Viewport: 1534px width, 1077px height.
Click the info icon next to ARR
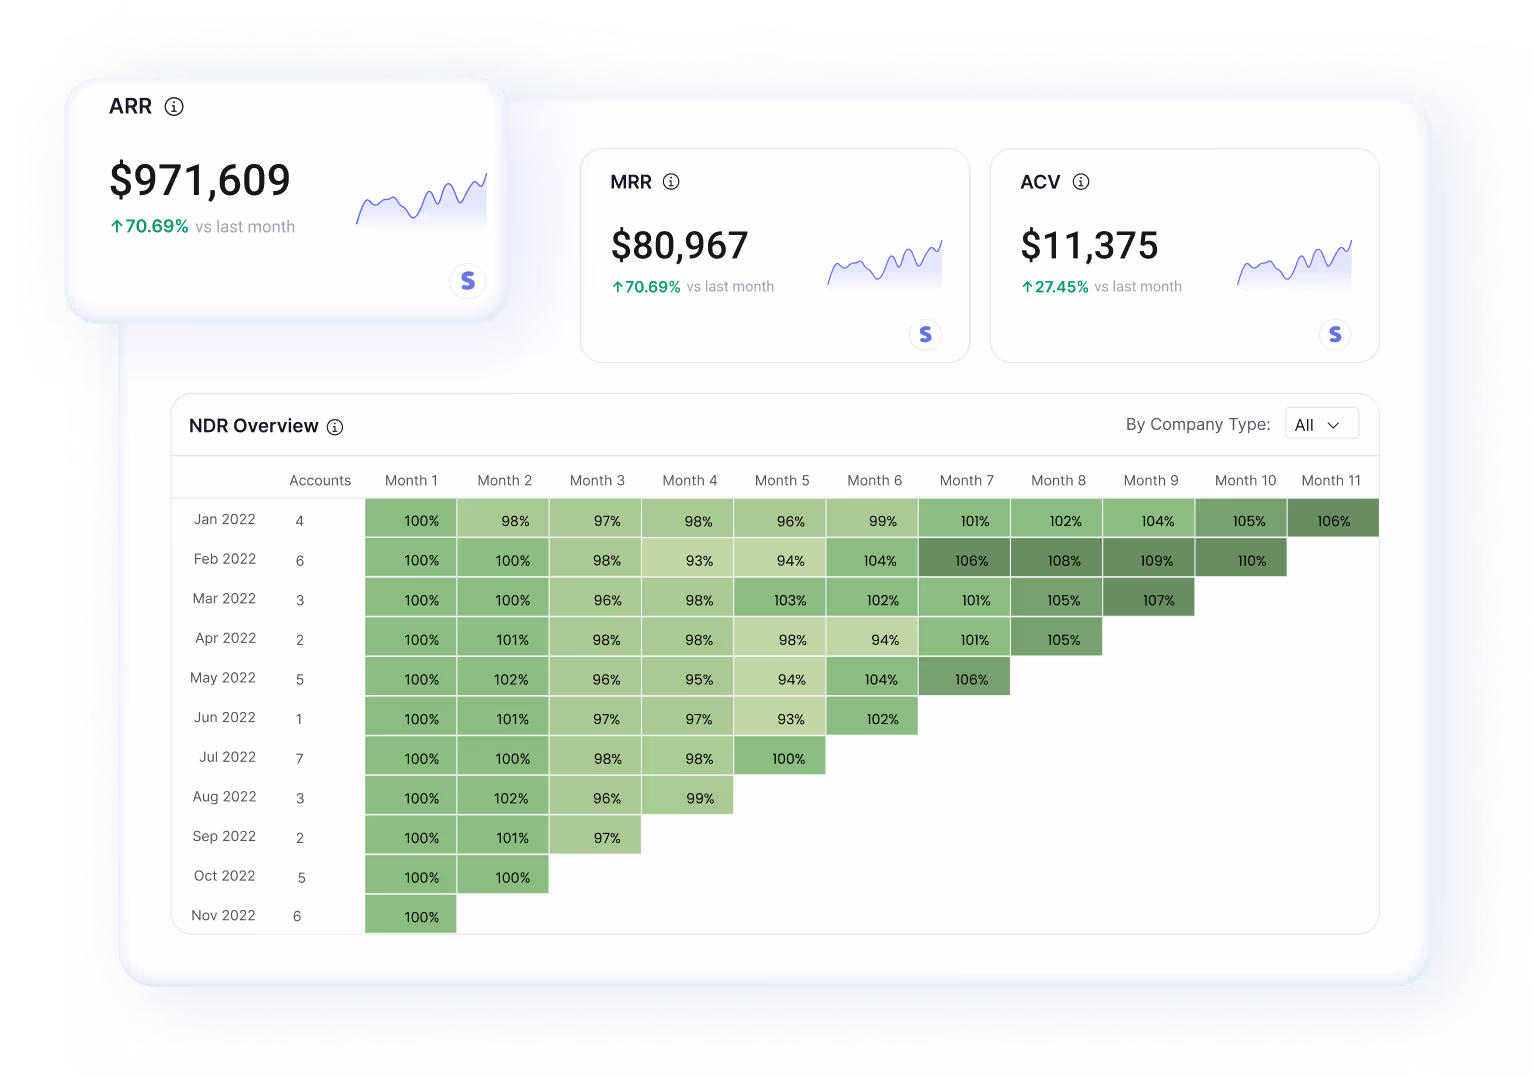pos(174,107)
